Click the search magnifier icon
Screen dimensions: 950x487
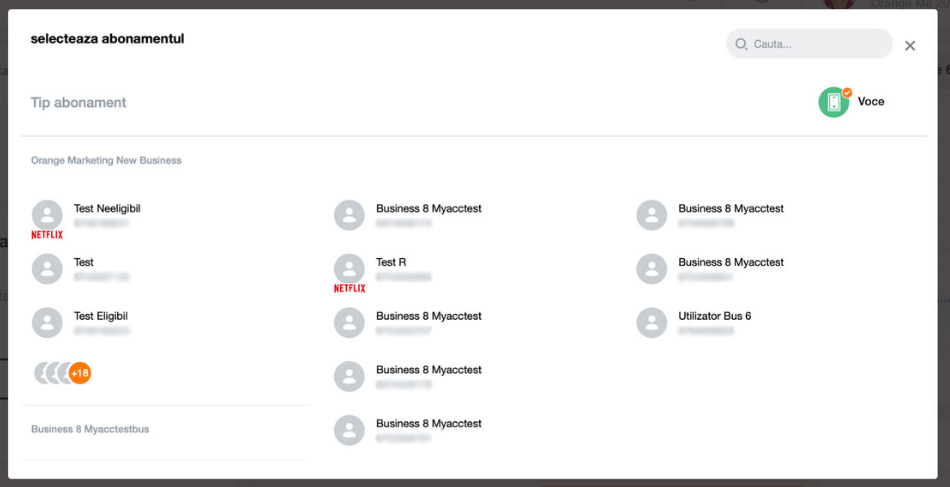[741, 44]
